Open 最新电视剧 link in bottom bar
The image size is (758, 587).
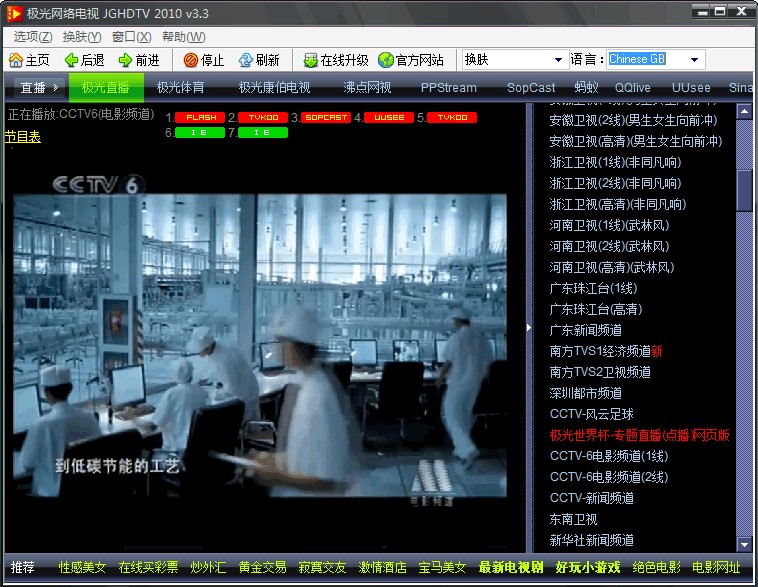pyautogui.click(x=511, y=568)
